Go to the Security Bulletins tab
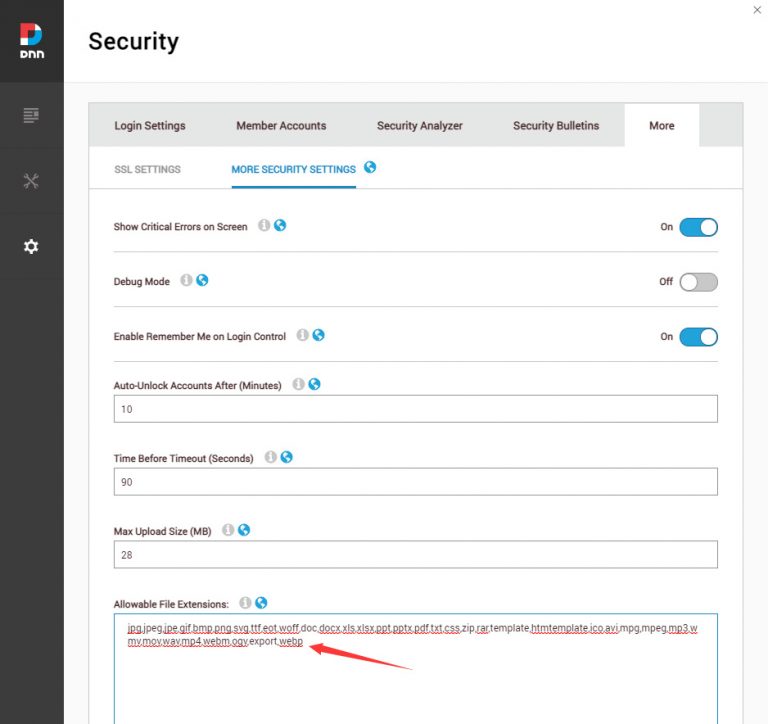The image size is (768, 724). click(556, 126)
